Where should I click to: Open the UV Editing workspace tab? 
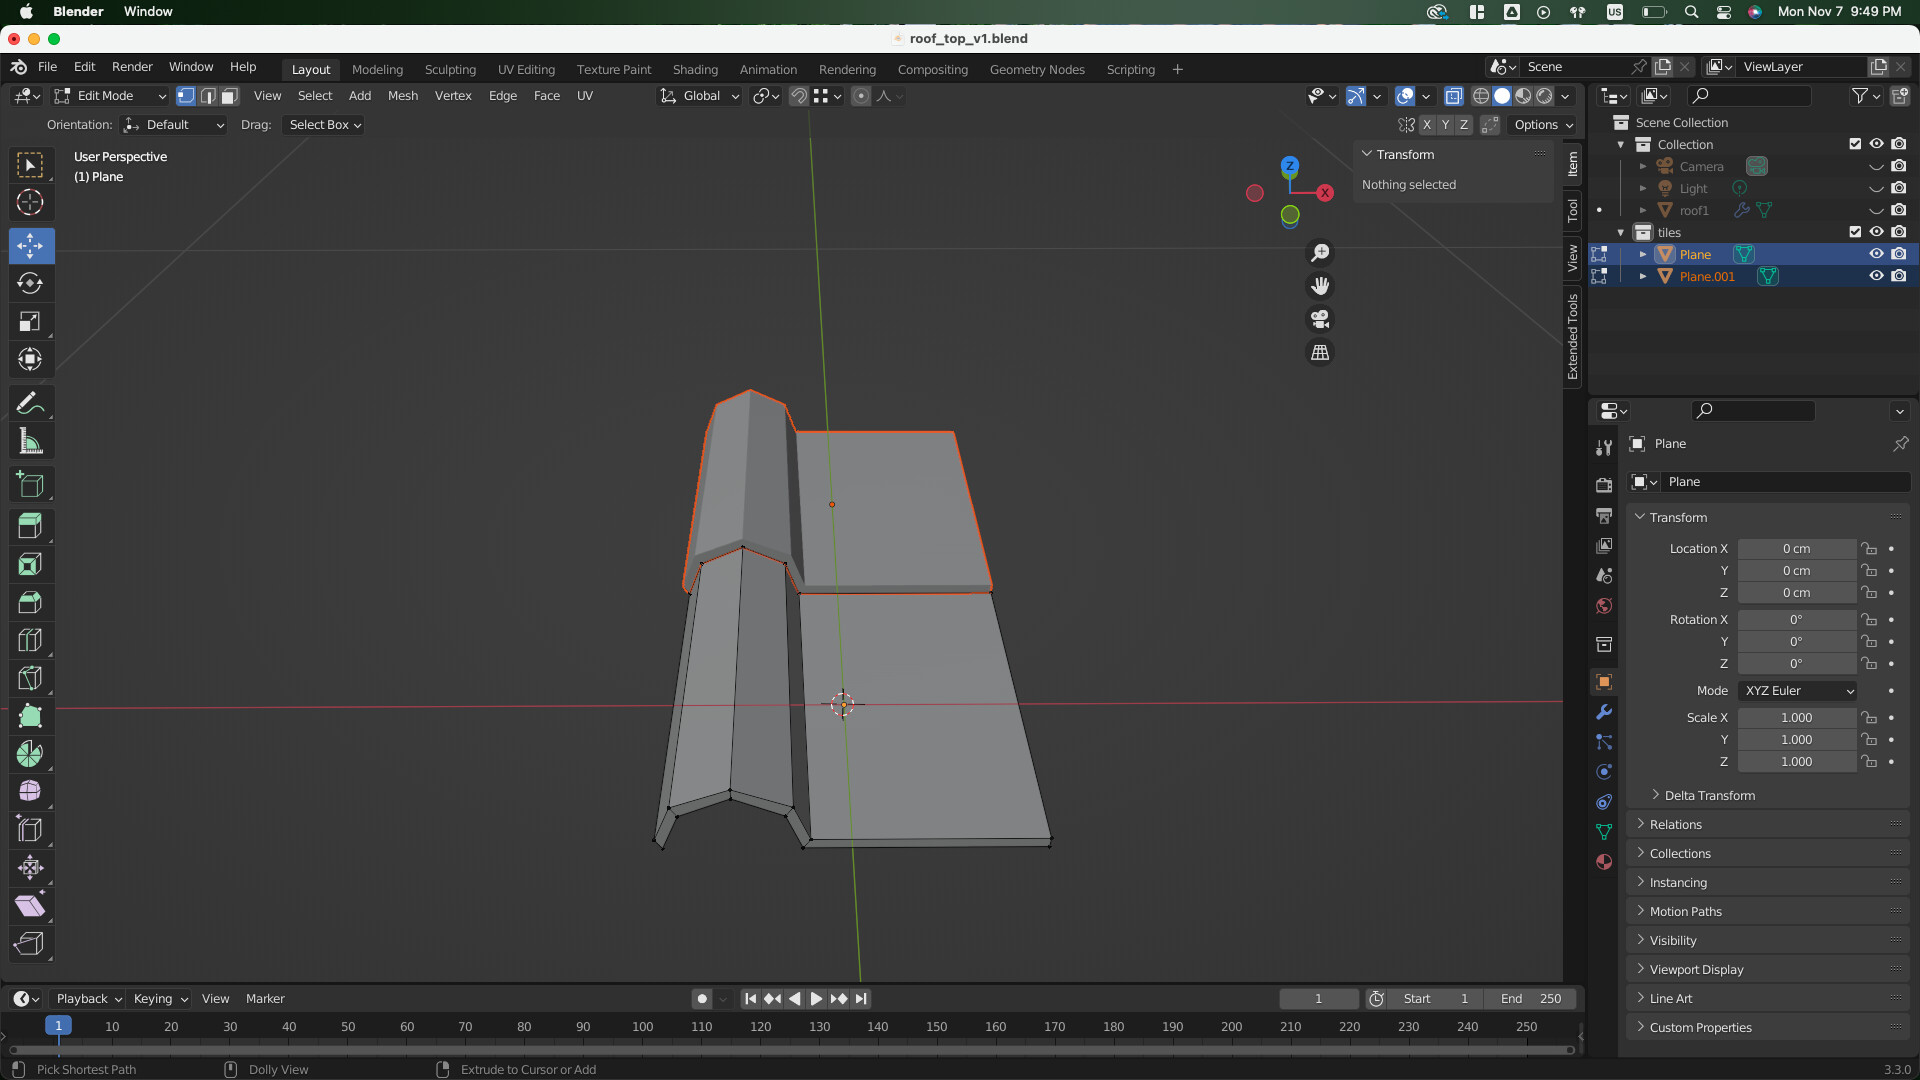(526, 70)
